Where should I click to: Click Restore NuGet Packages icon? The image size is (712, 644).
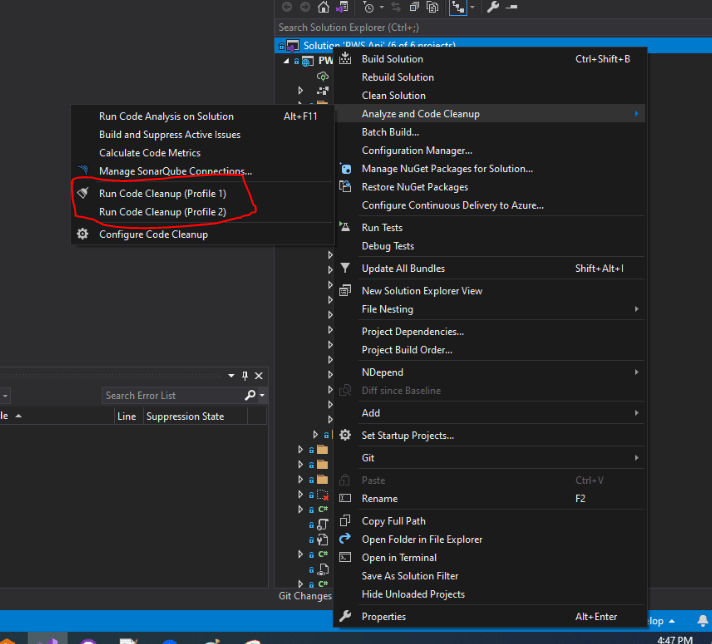(345, 186)
